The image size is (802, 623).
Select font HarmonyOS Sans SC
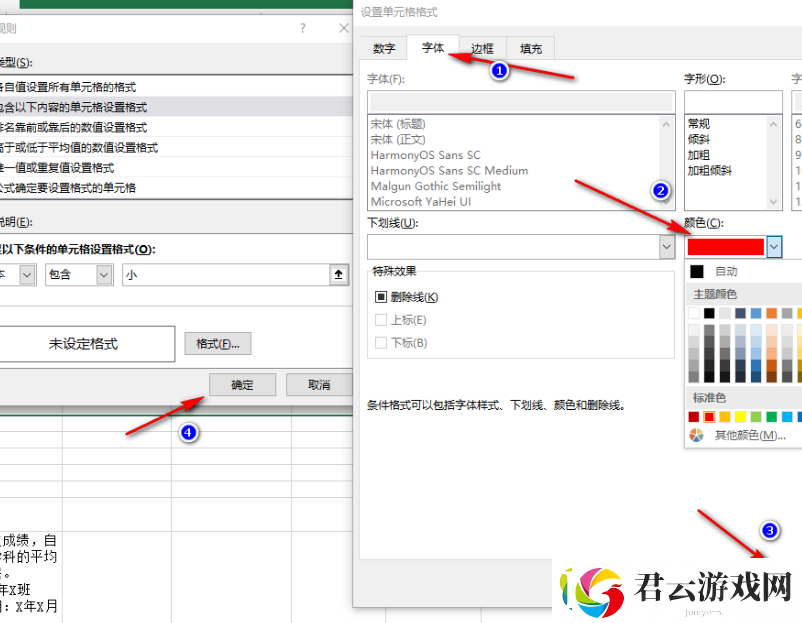click(x=426, y=155)
